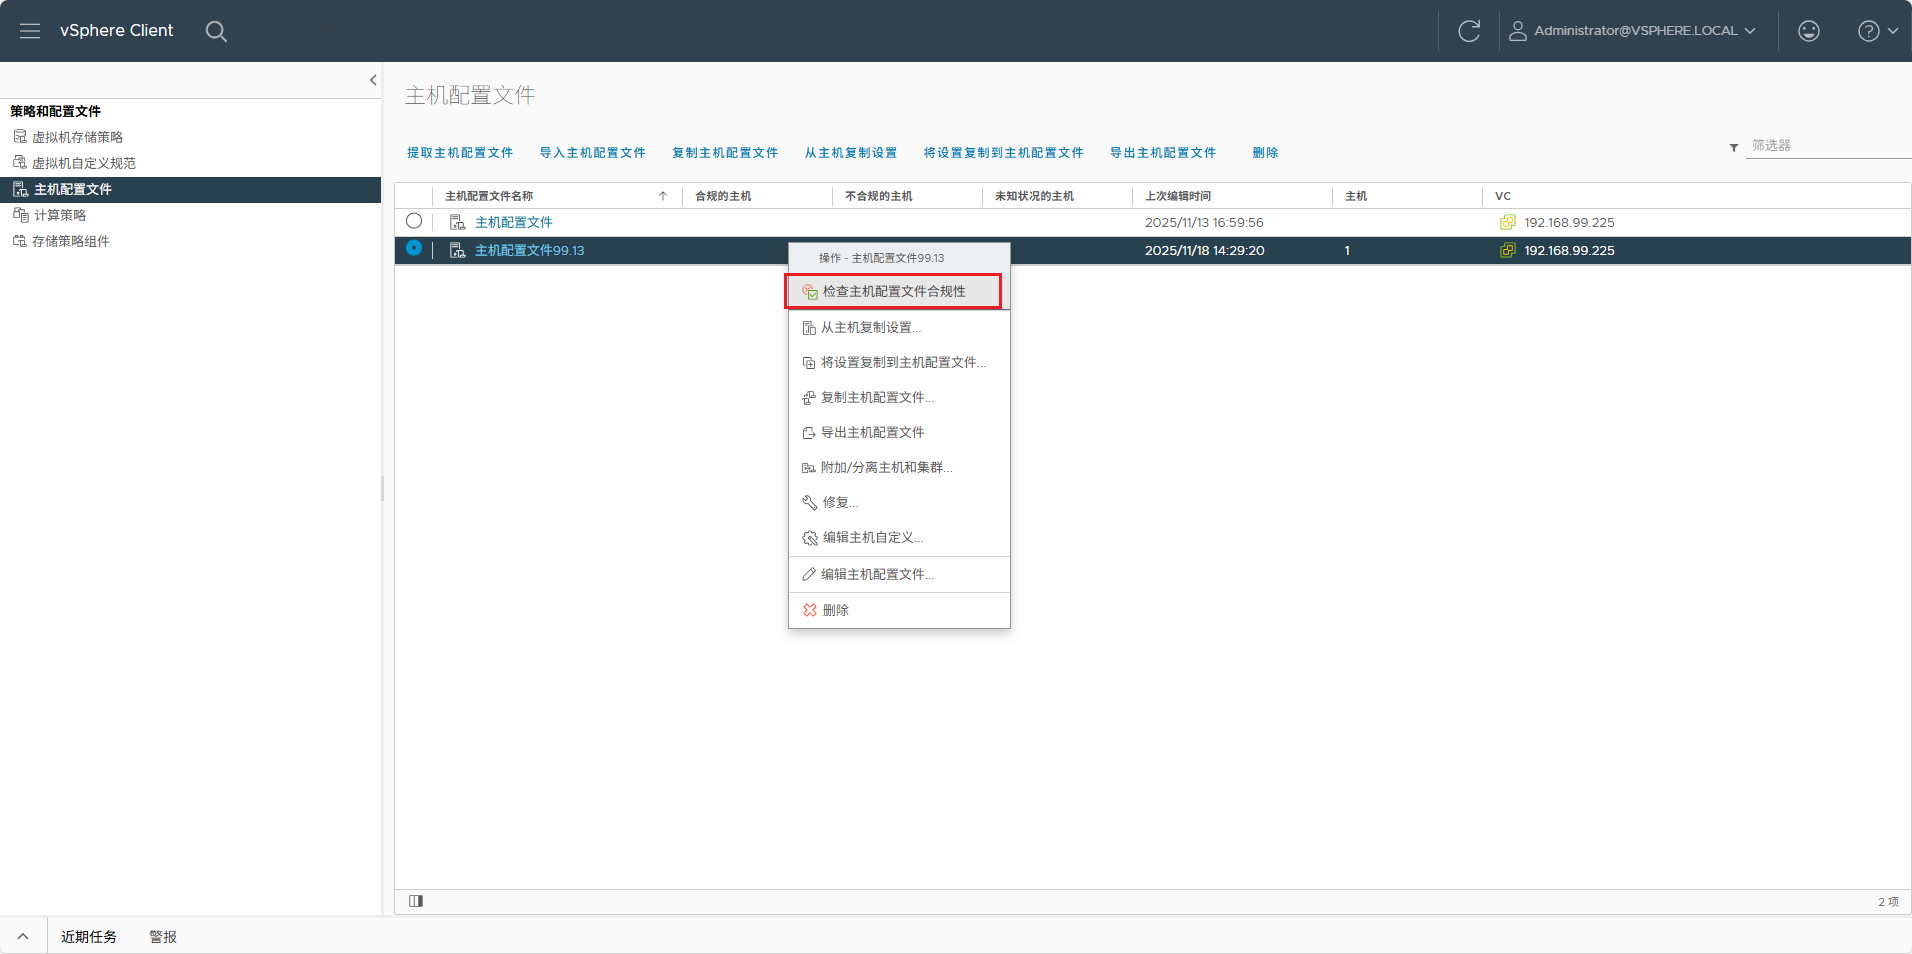Refresh the vSphere Client view
The height and width of the screenshot is (954, 1912).
[x=1469, y=31]
